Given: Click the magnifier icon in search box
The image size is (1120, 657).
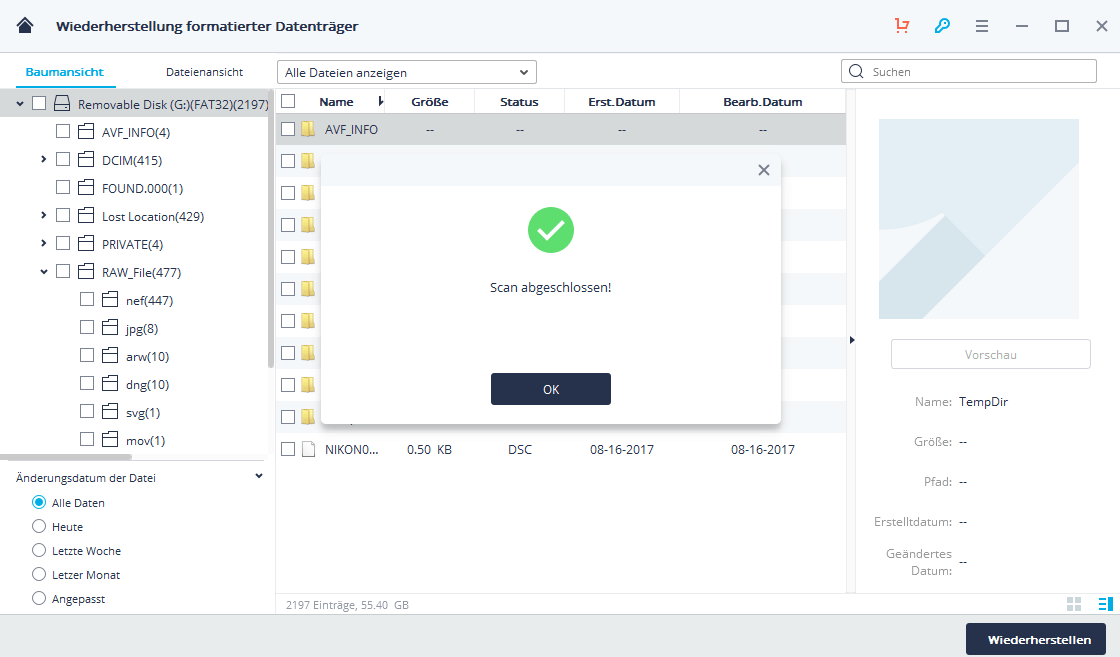Looking at the screenshot, I should 856,72.
